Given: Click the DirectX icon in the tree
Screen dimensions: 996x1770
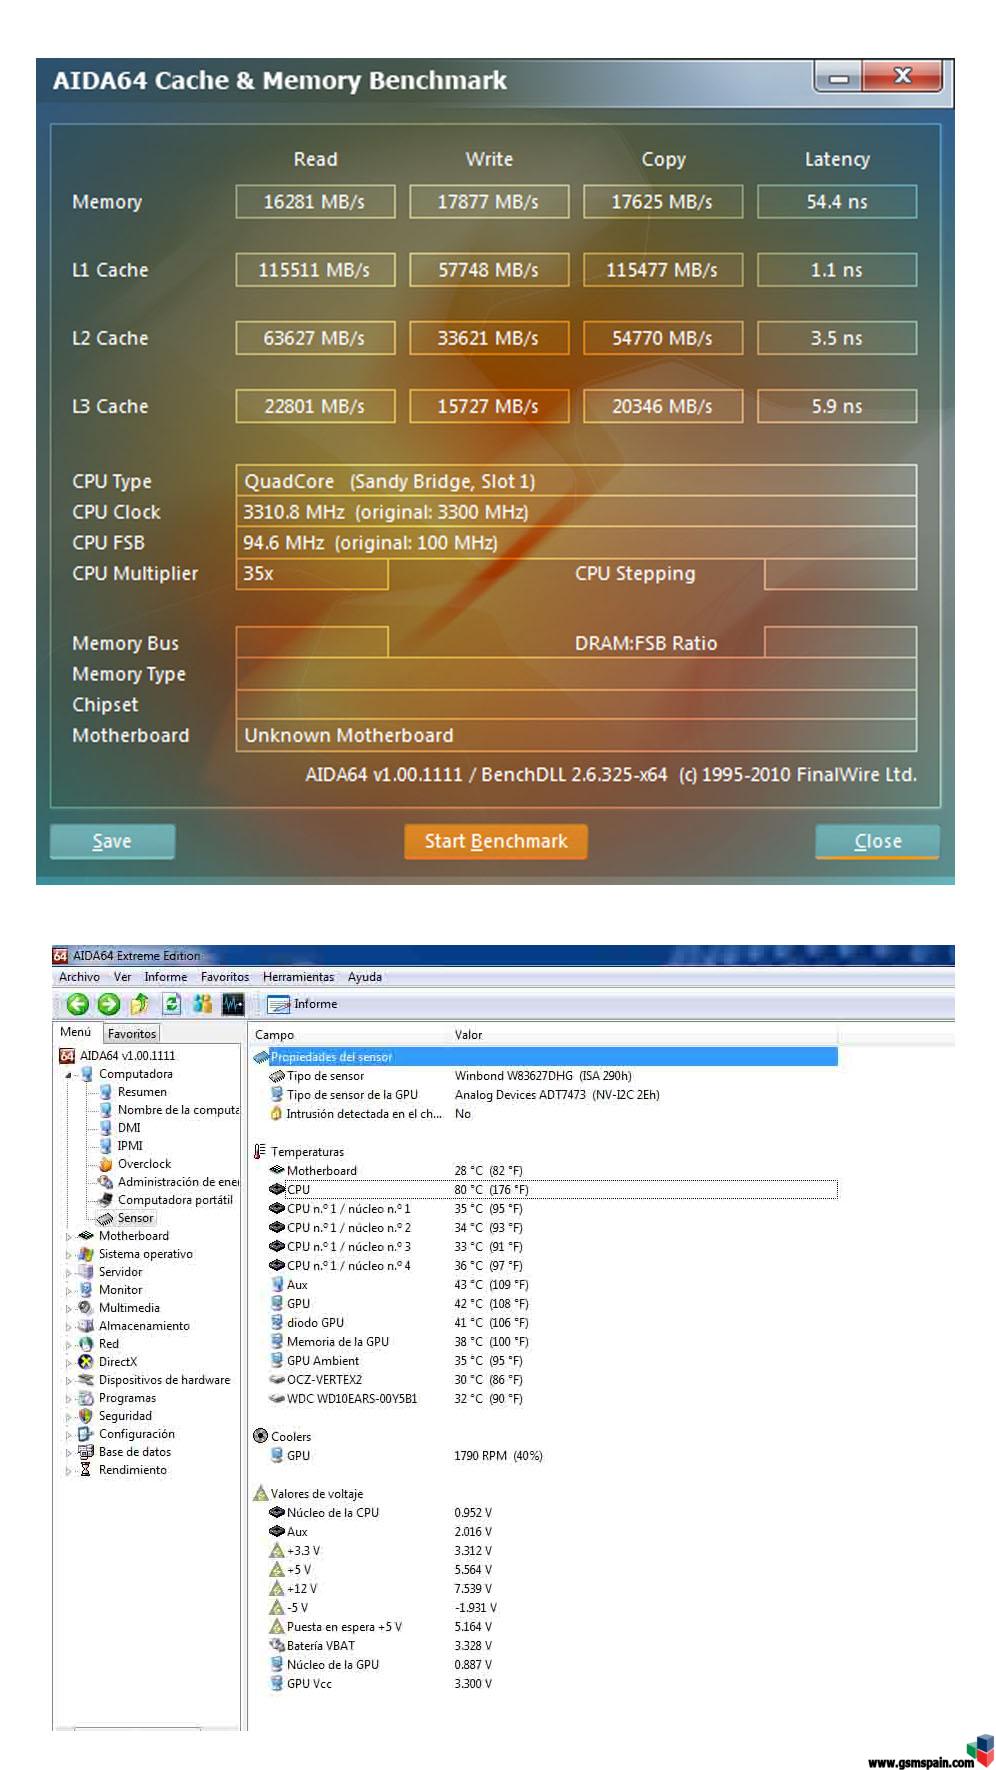Looking at the screenshot, I should 86,1362.
